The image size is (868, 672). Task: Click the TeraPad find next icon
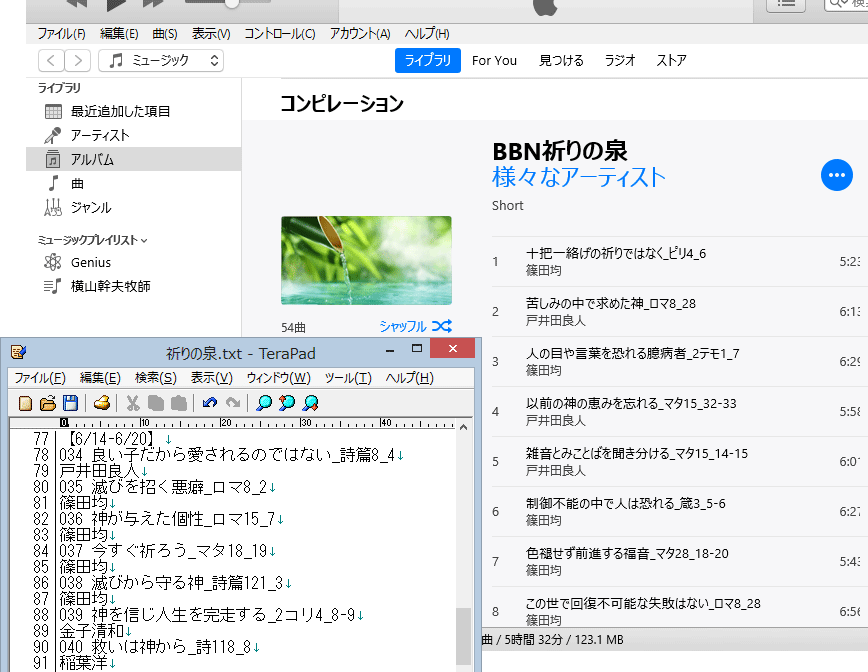point(310,403)
